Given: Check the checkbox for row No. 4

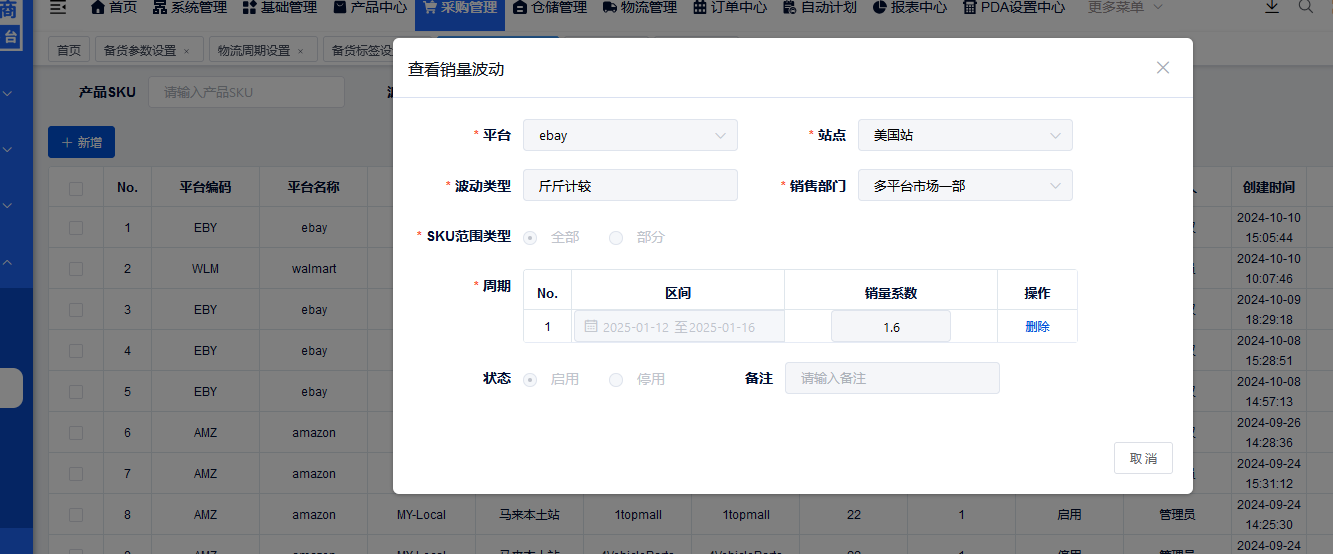Looking at the screenshot, I should pyautogui.click(x=76, y=351).
